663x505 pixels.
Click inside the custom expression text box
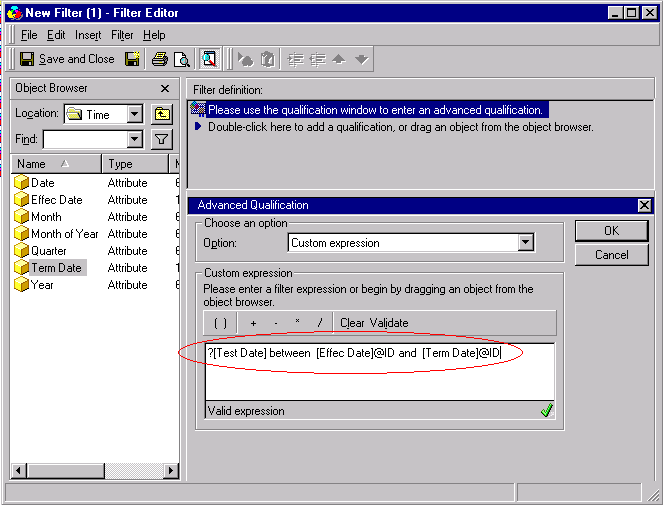[379, 372]
